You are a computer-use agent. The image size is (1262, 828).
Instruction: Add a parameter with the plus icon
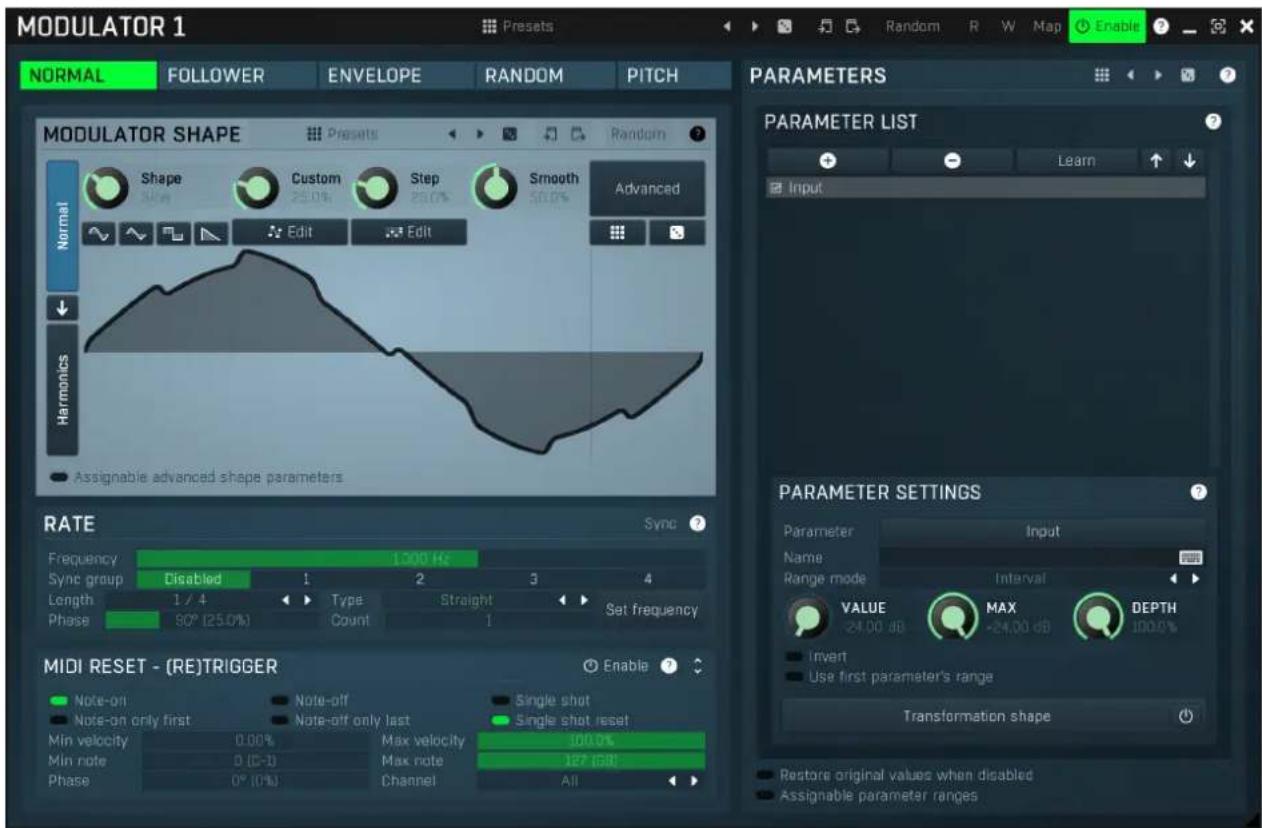(828, 160)
